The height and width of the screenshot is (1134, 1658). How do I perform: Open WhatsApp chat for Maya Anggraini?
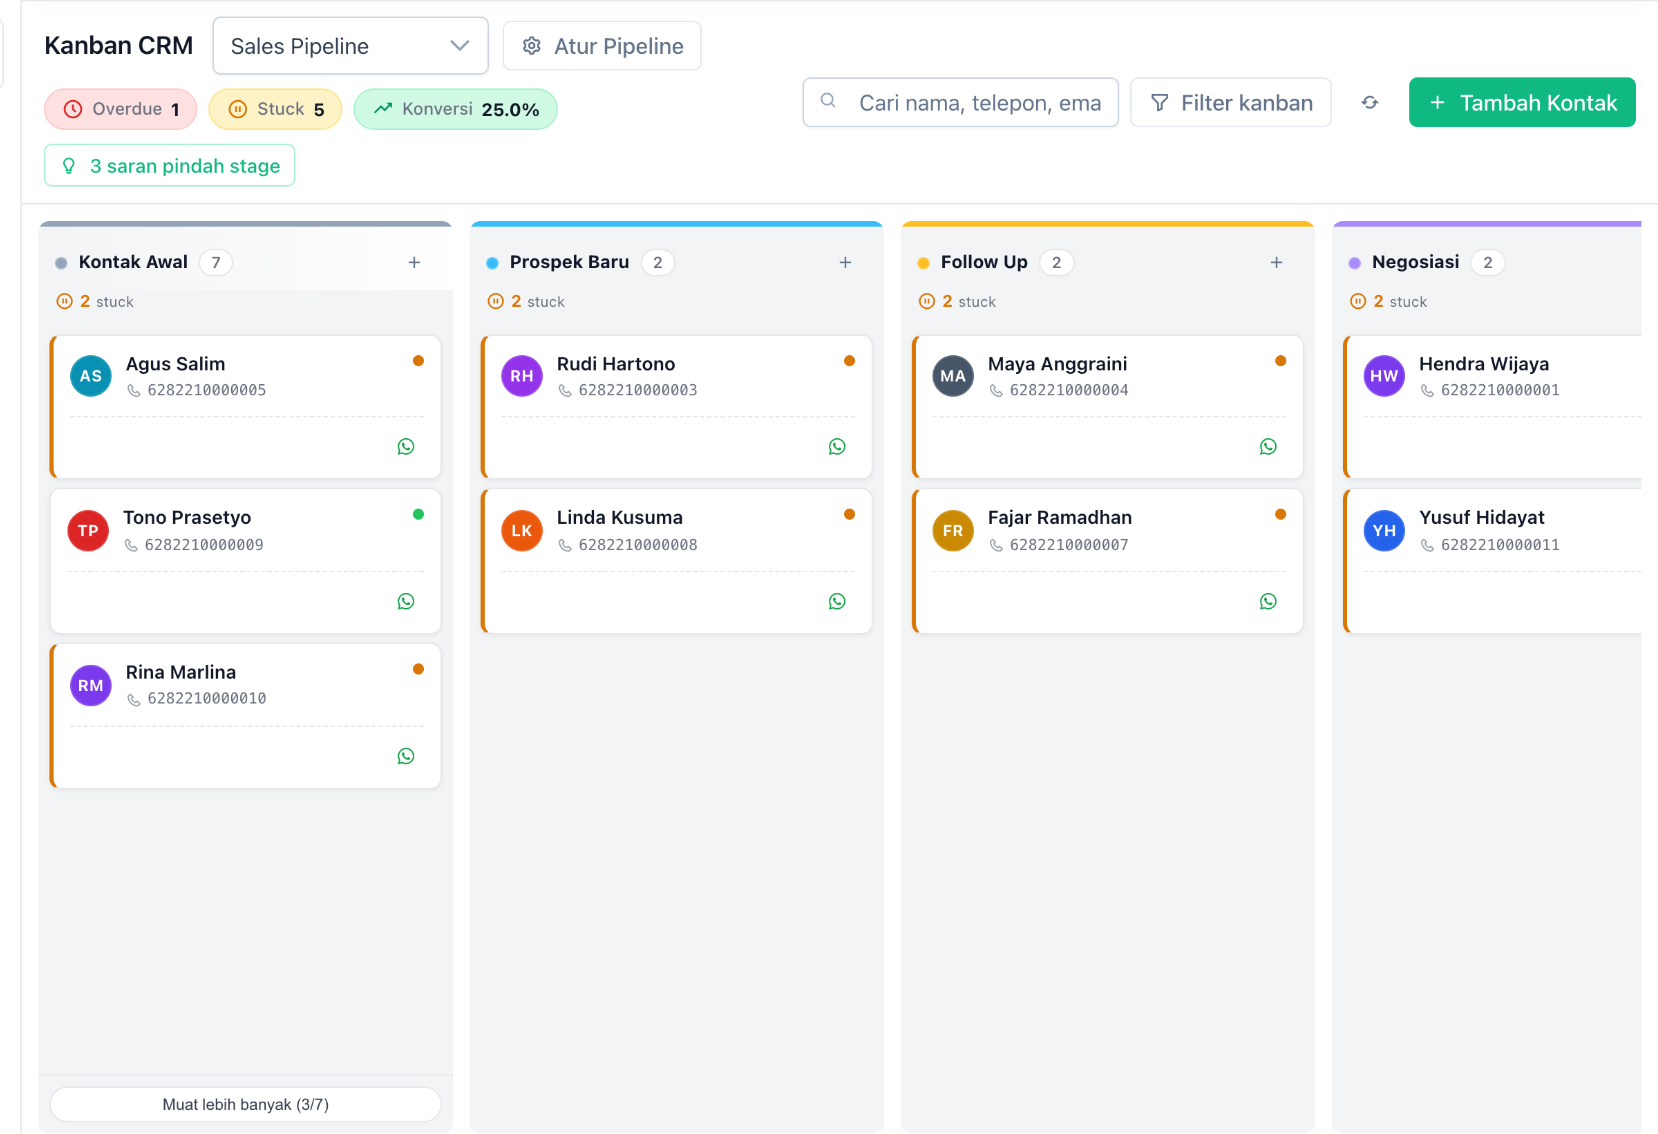1268,447
